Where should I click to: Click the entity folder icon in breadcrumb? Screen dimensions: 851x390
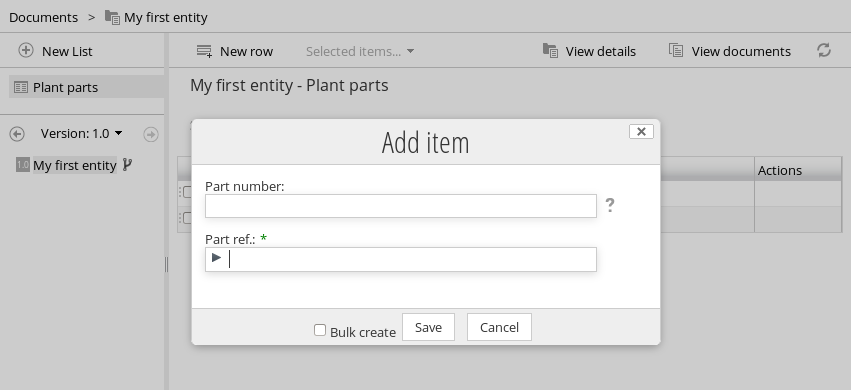tap(112, 17)
